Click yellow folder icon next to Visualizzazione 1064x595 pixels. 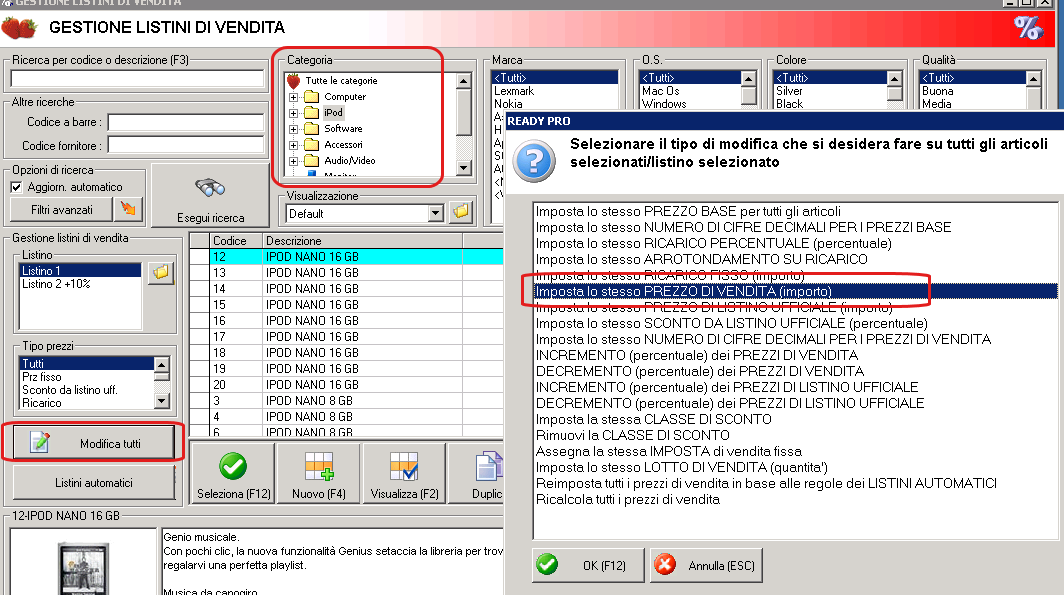460,212
